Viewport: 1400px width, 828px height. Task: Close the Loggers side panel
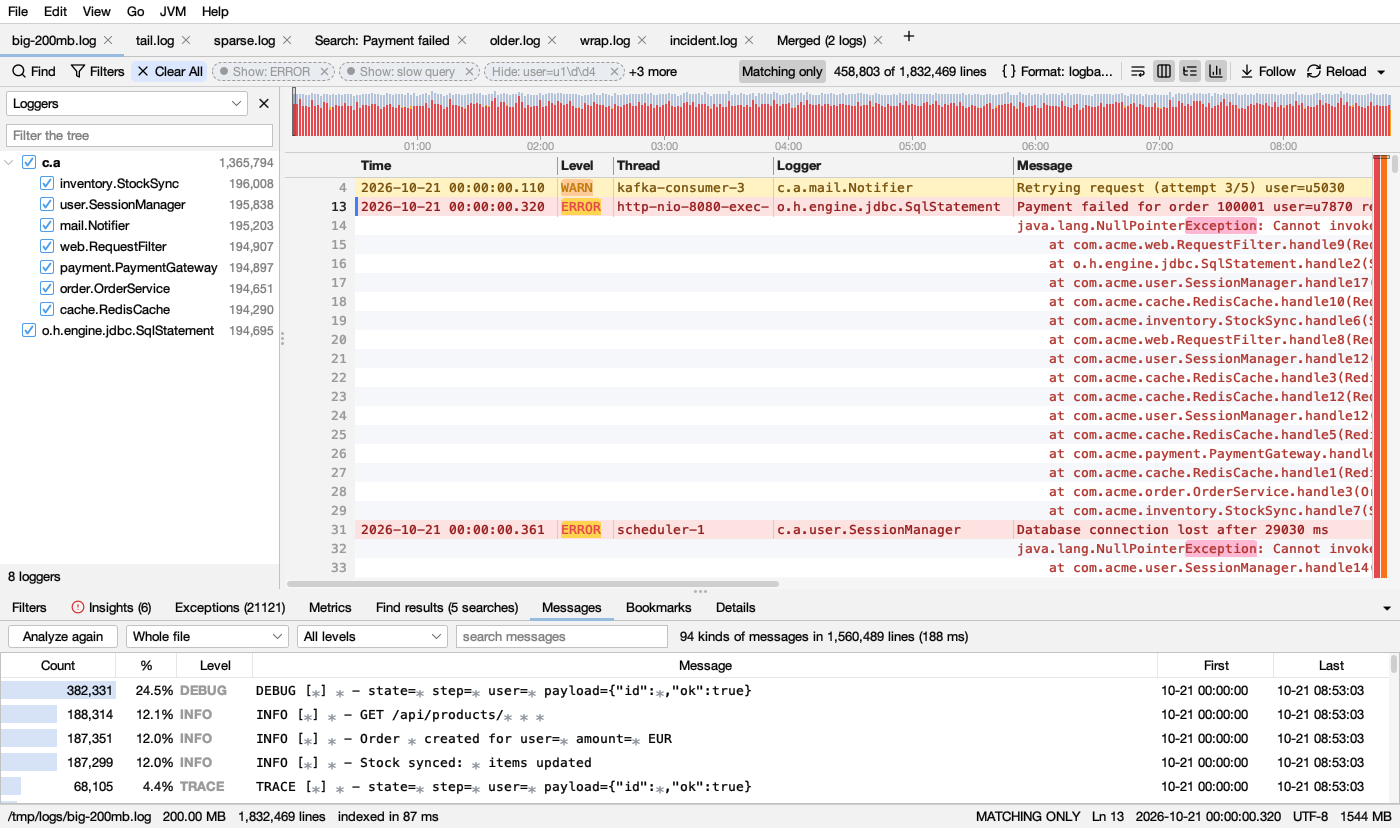[x=264, y=103]
